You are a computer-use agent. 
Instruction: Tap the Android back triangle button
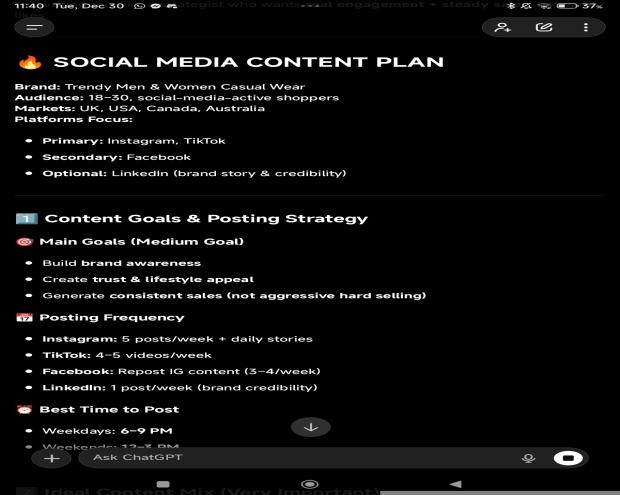coord(456,484)
